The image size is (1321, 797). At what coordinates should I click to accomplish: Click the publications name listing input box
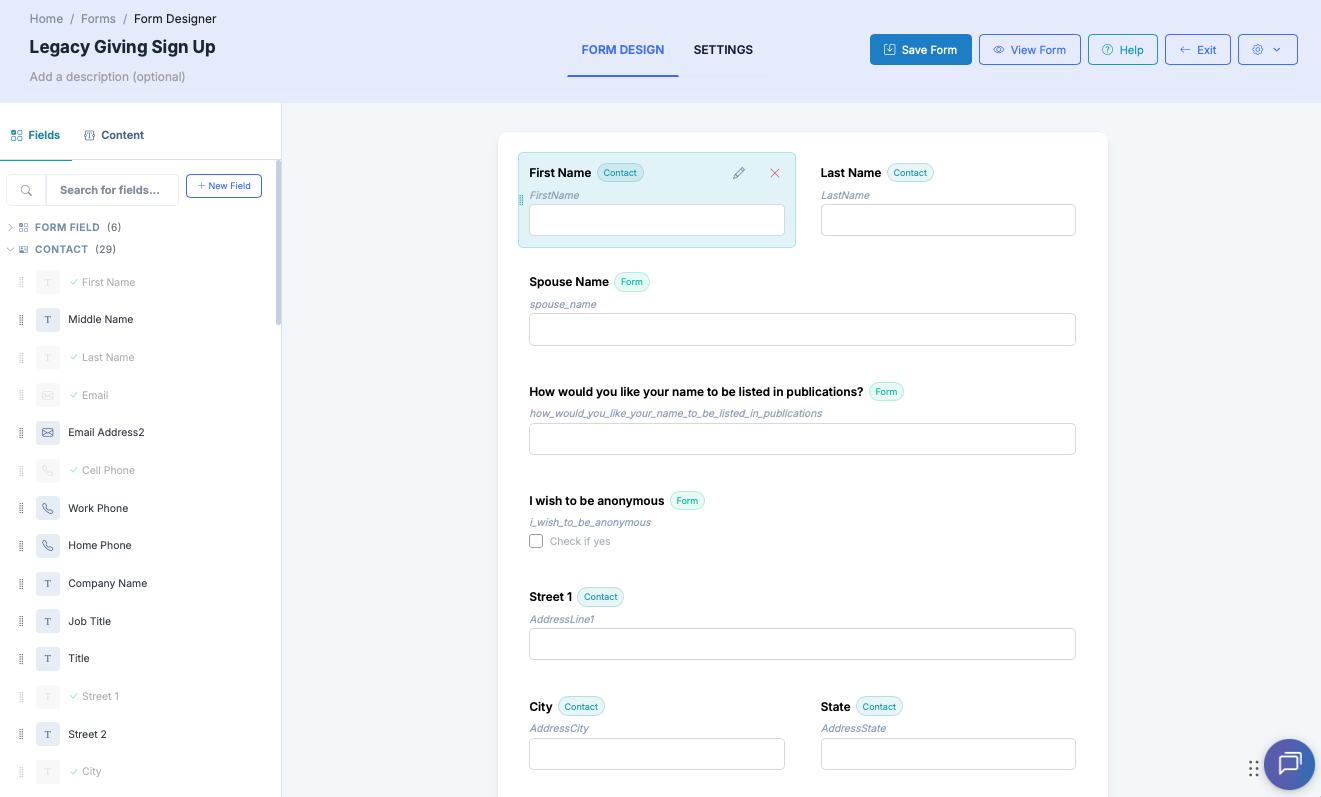click(x=802, y=439)
